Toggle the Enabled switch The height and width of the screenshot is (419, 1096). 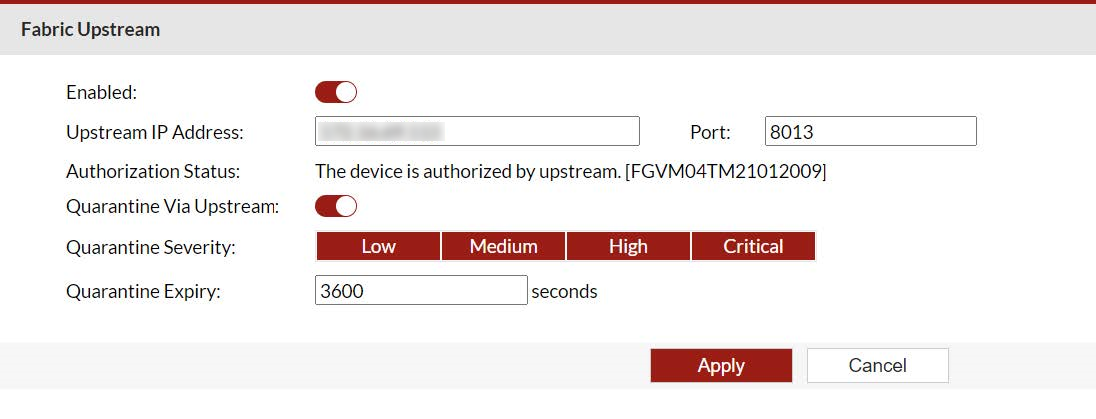(336, 93)
